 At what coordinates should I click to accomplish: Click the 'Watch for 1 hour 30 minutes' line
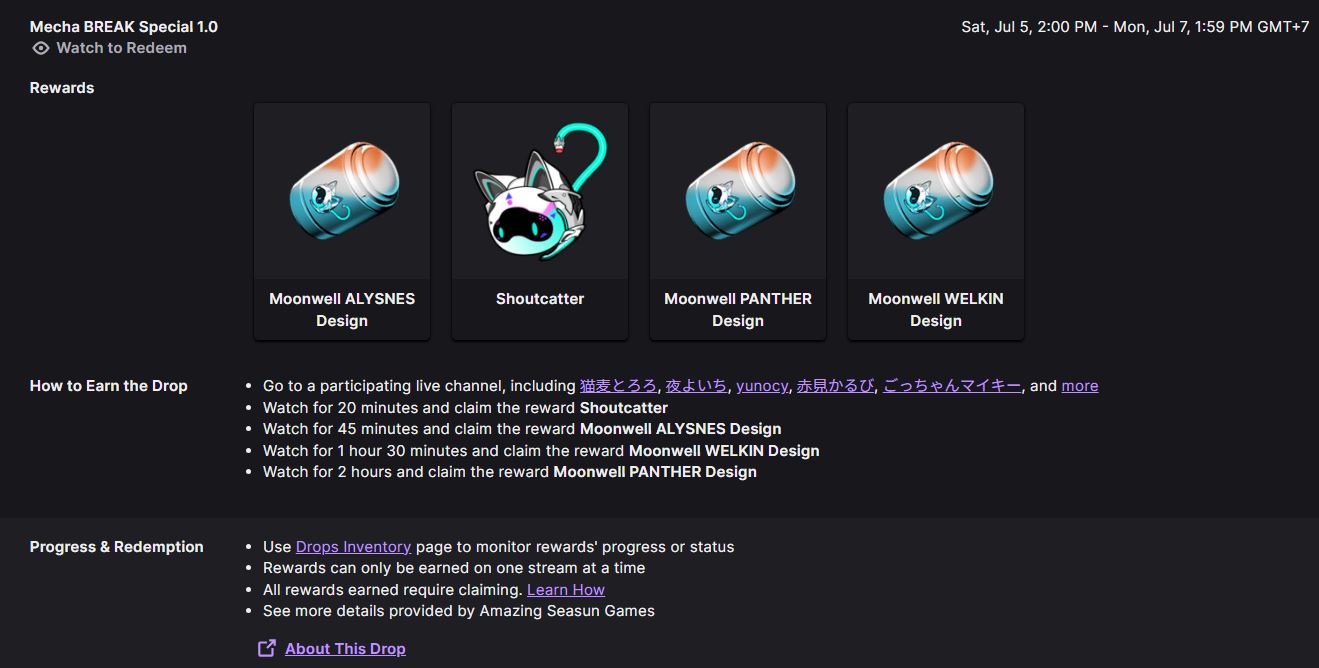point(541,451)
